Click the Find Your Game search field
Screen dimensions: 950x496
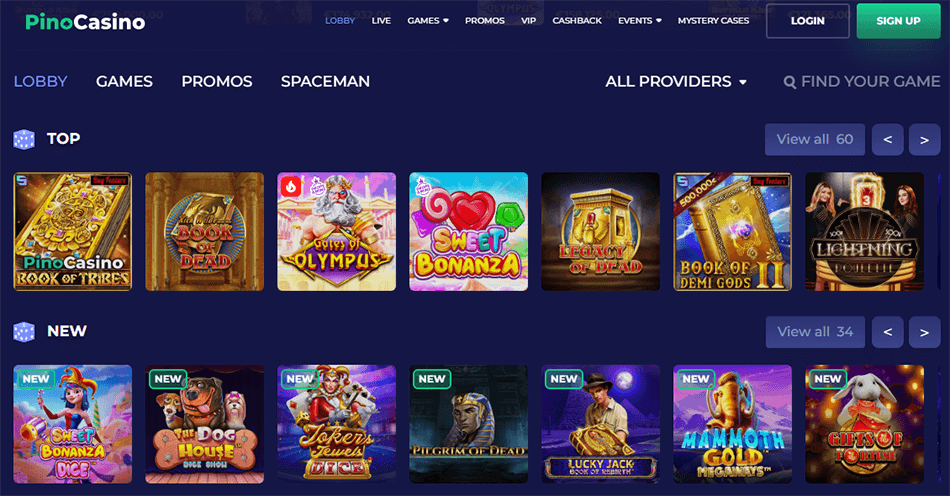point(862,82)
